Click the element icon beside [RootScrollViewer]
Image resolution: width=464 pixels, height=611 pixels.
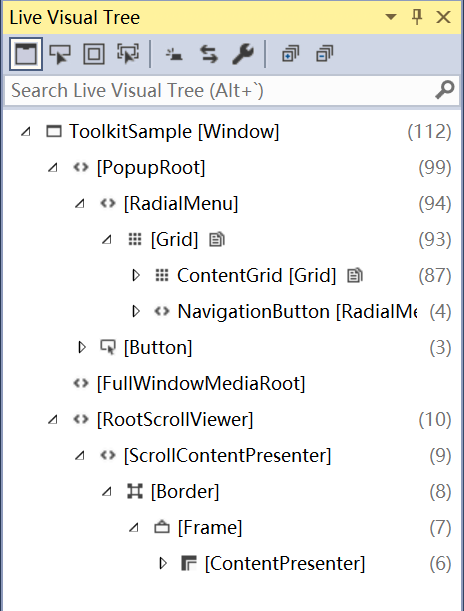(x=81, y=420)
